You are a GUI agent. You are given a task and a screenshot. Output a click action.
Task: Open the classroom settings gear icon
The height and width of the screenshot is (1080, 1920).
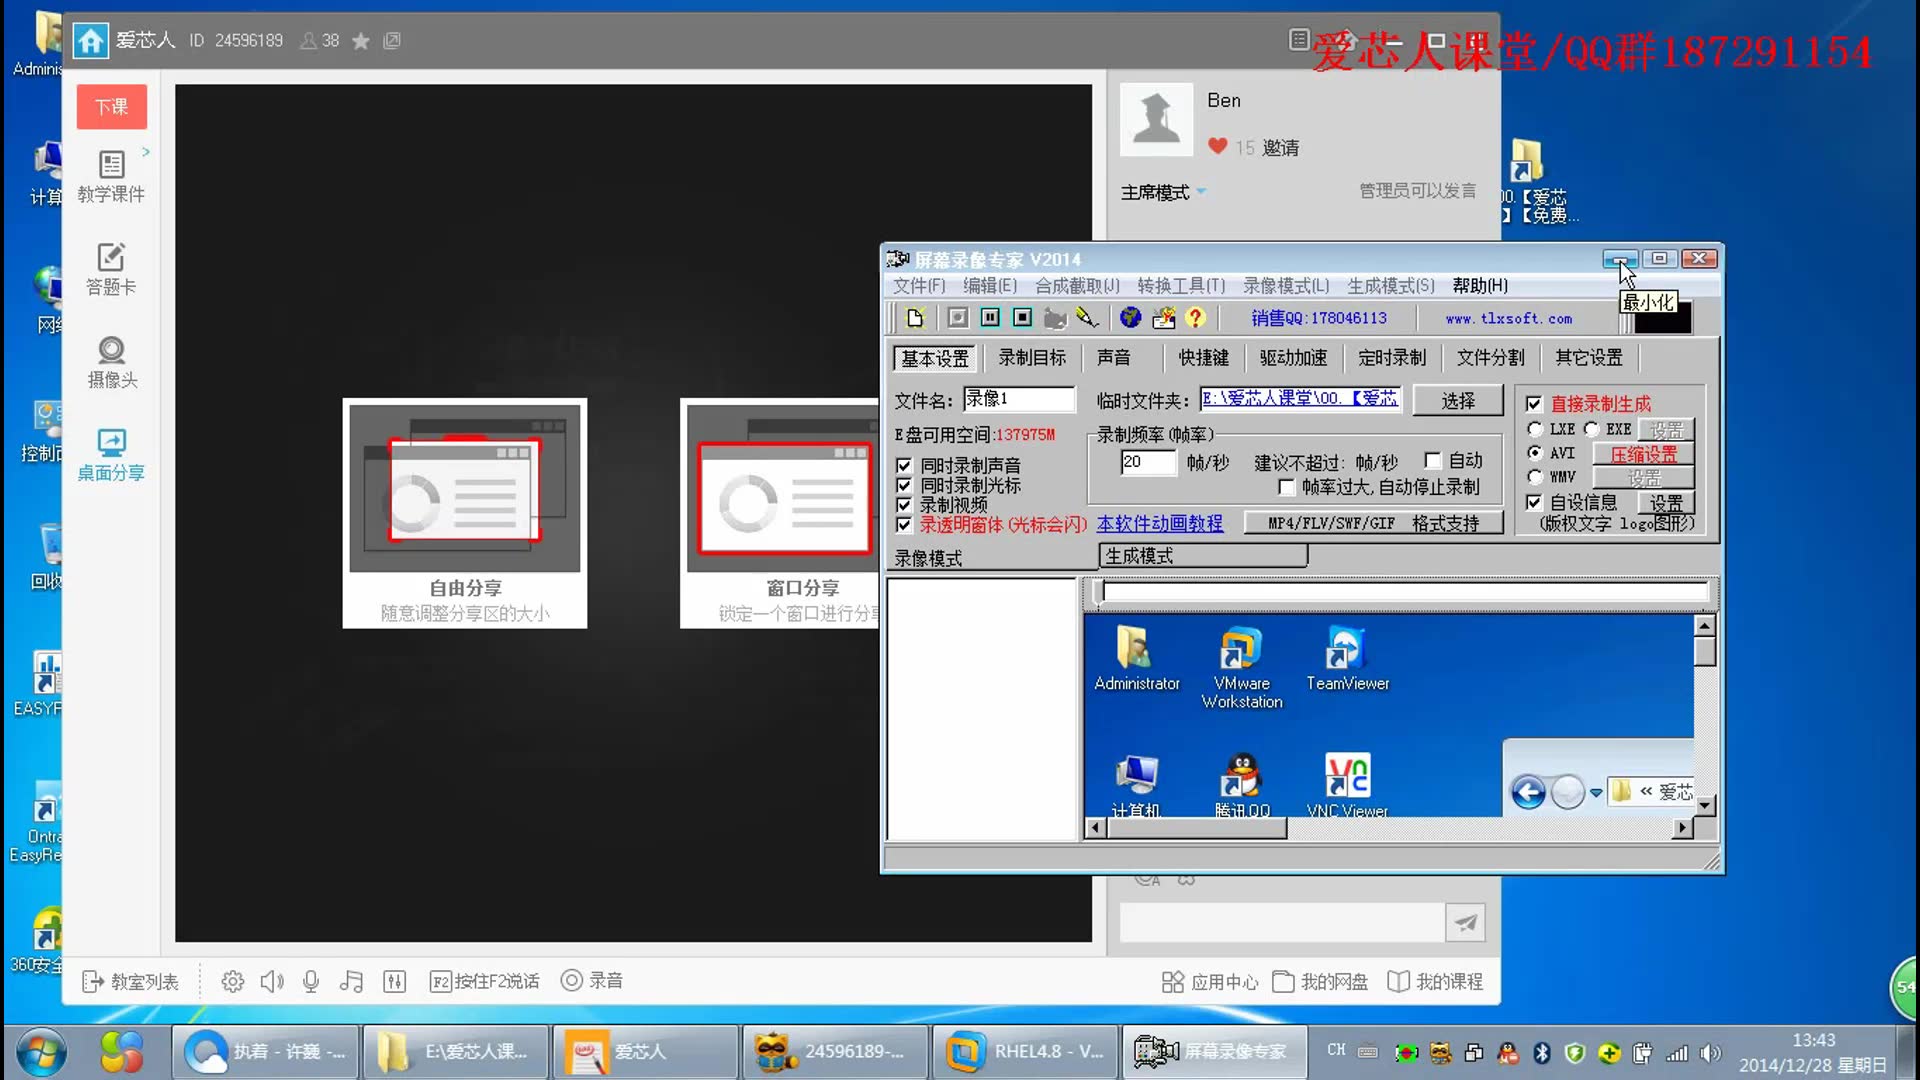coord(232,981)
